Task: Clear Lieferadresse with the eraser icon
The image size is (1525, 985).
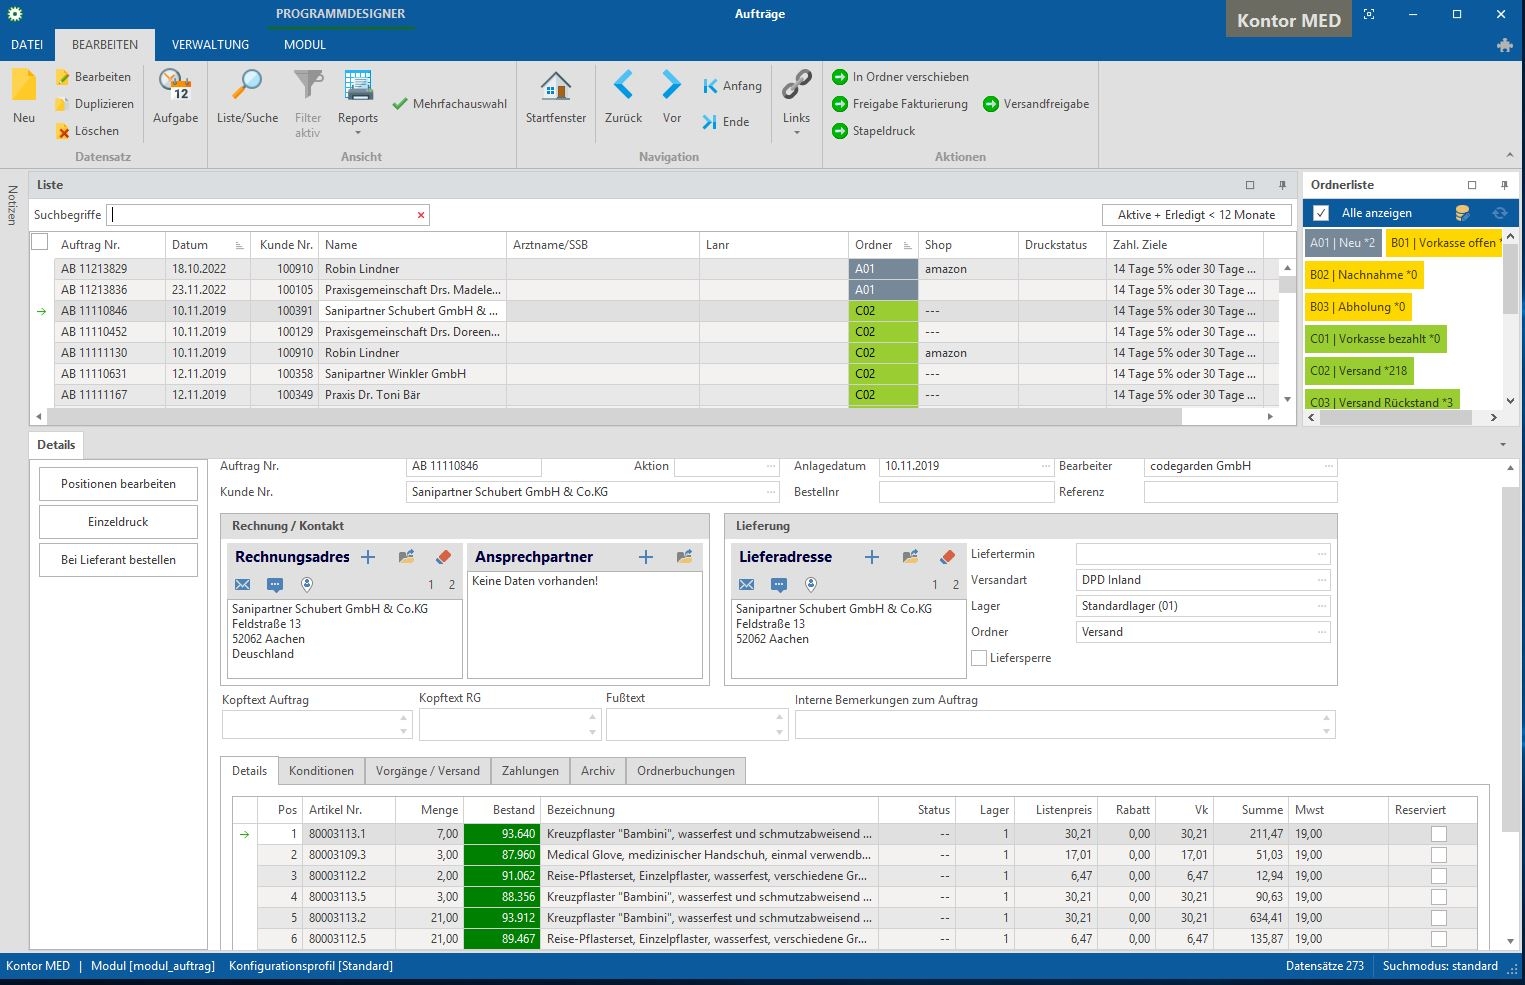Action: (947, 557)
